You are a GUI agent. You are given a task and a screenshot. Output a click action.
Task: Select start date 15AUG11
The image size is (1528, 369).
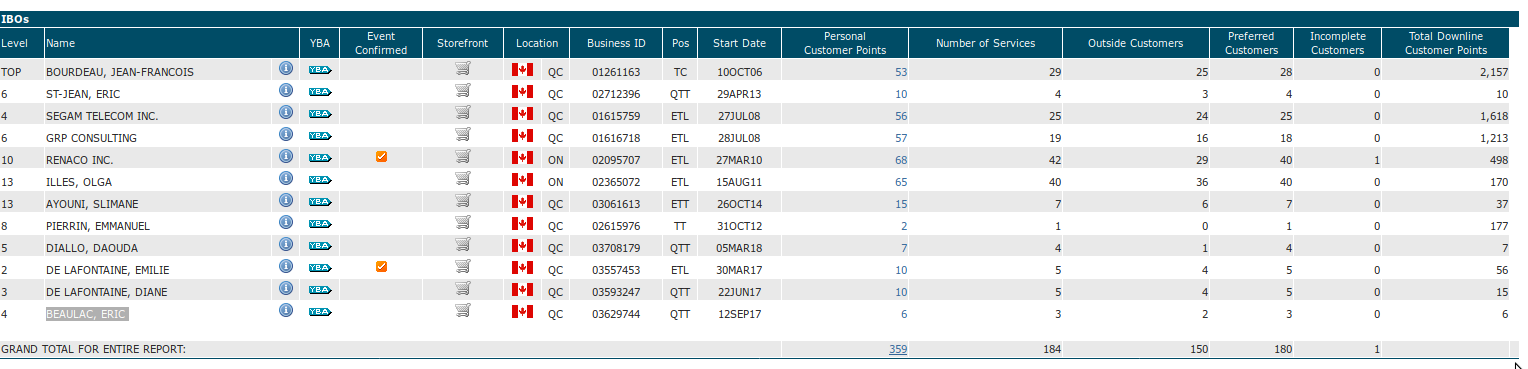[740, 182]
